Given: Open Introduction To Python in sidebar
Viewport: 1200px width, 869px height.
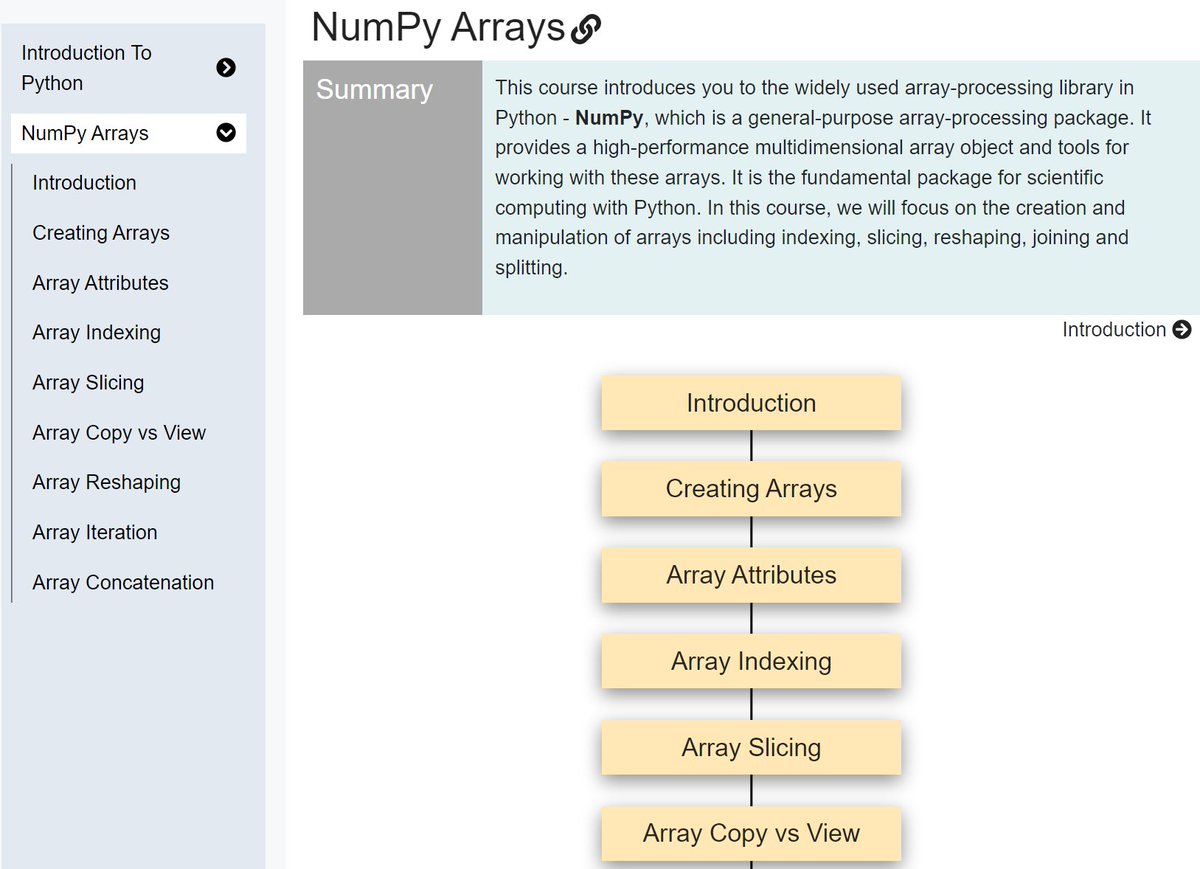Looking at the screenshot, I should pos(86,67).
